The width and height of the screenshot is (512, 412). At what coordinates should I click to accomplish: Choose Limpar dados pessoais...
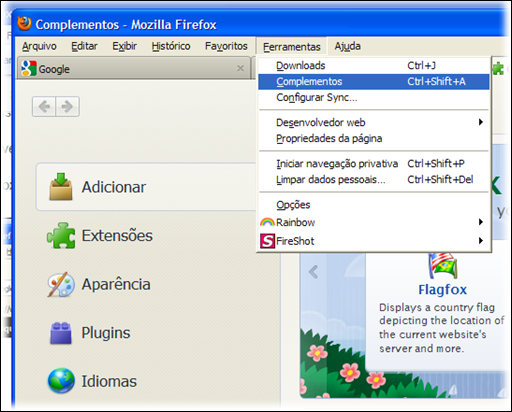click(374, 180)
